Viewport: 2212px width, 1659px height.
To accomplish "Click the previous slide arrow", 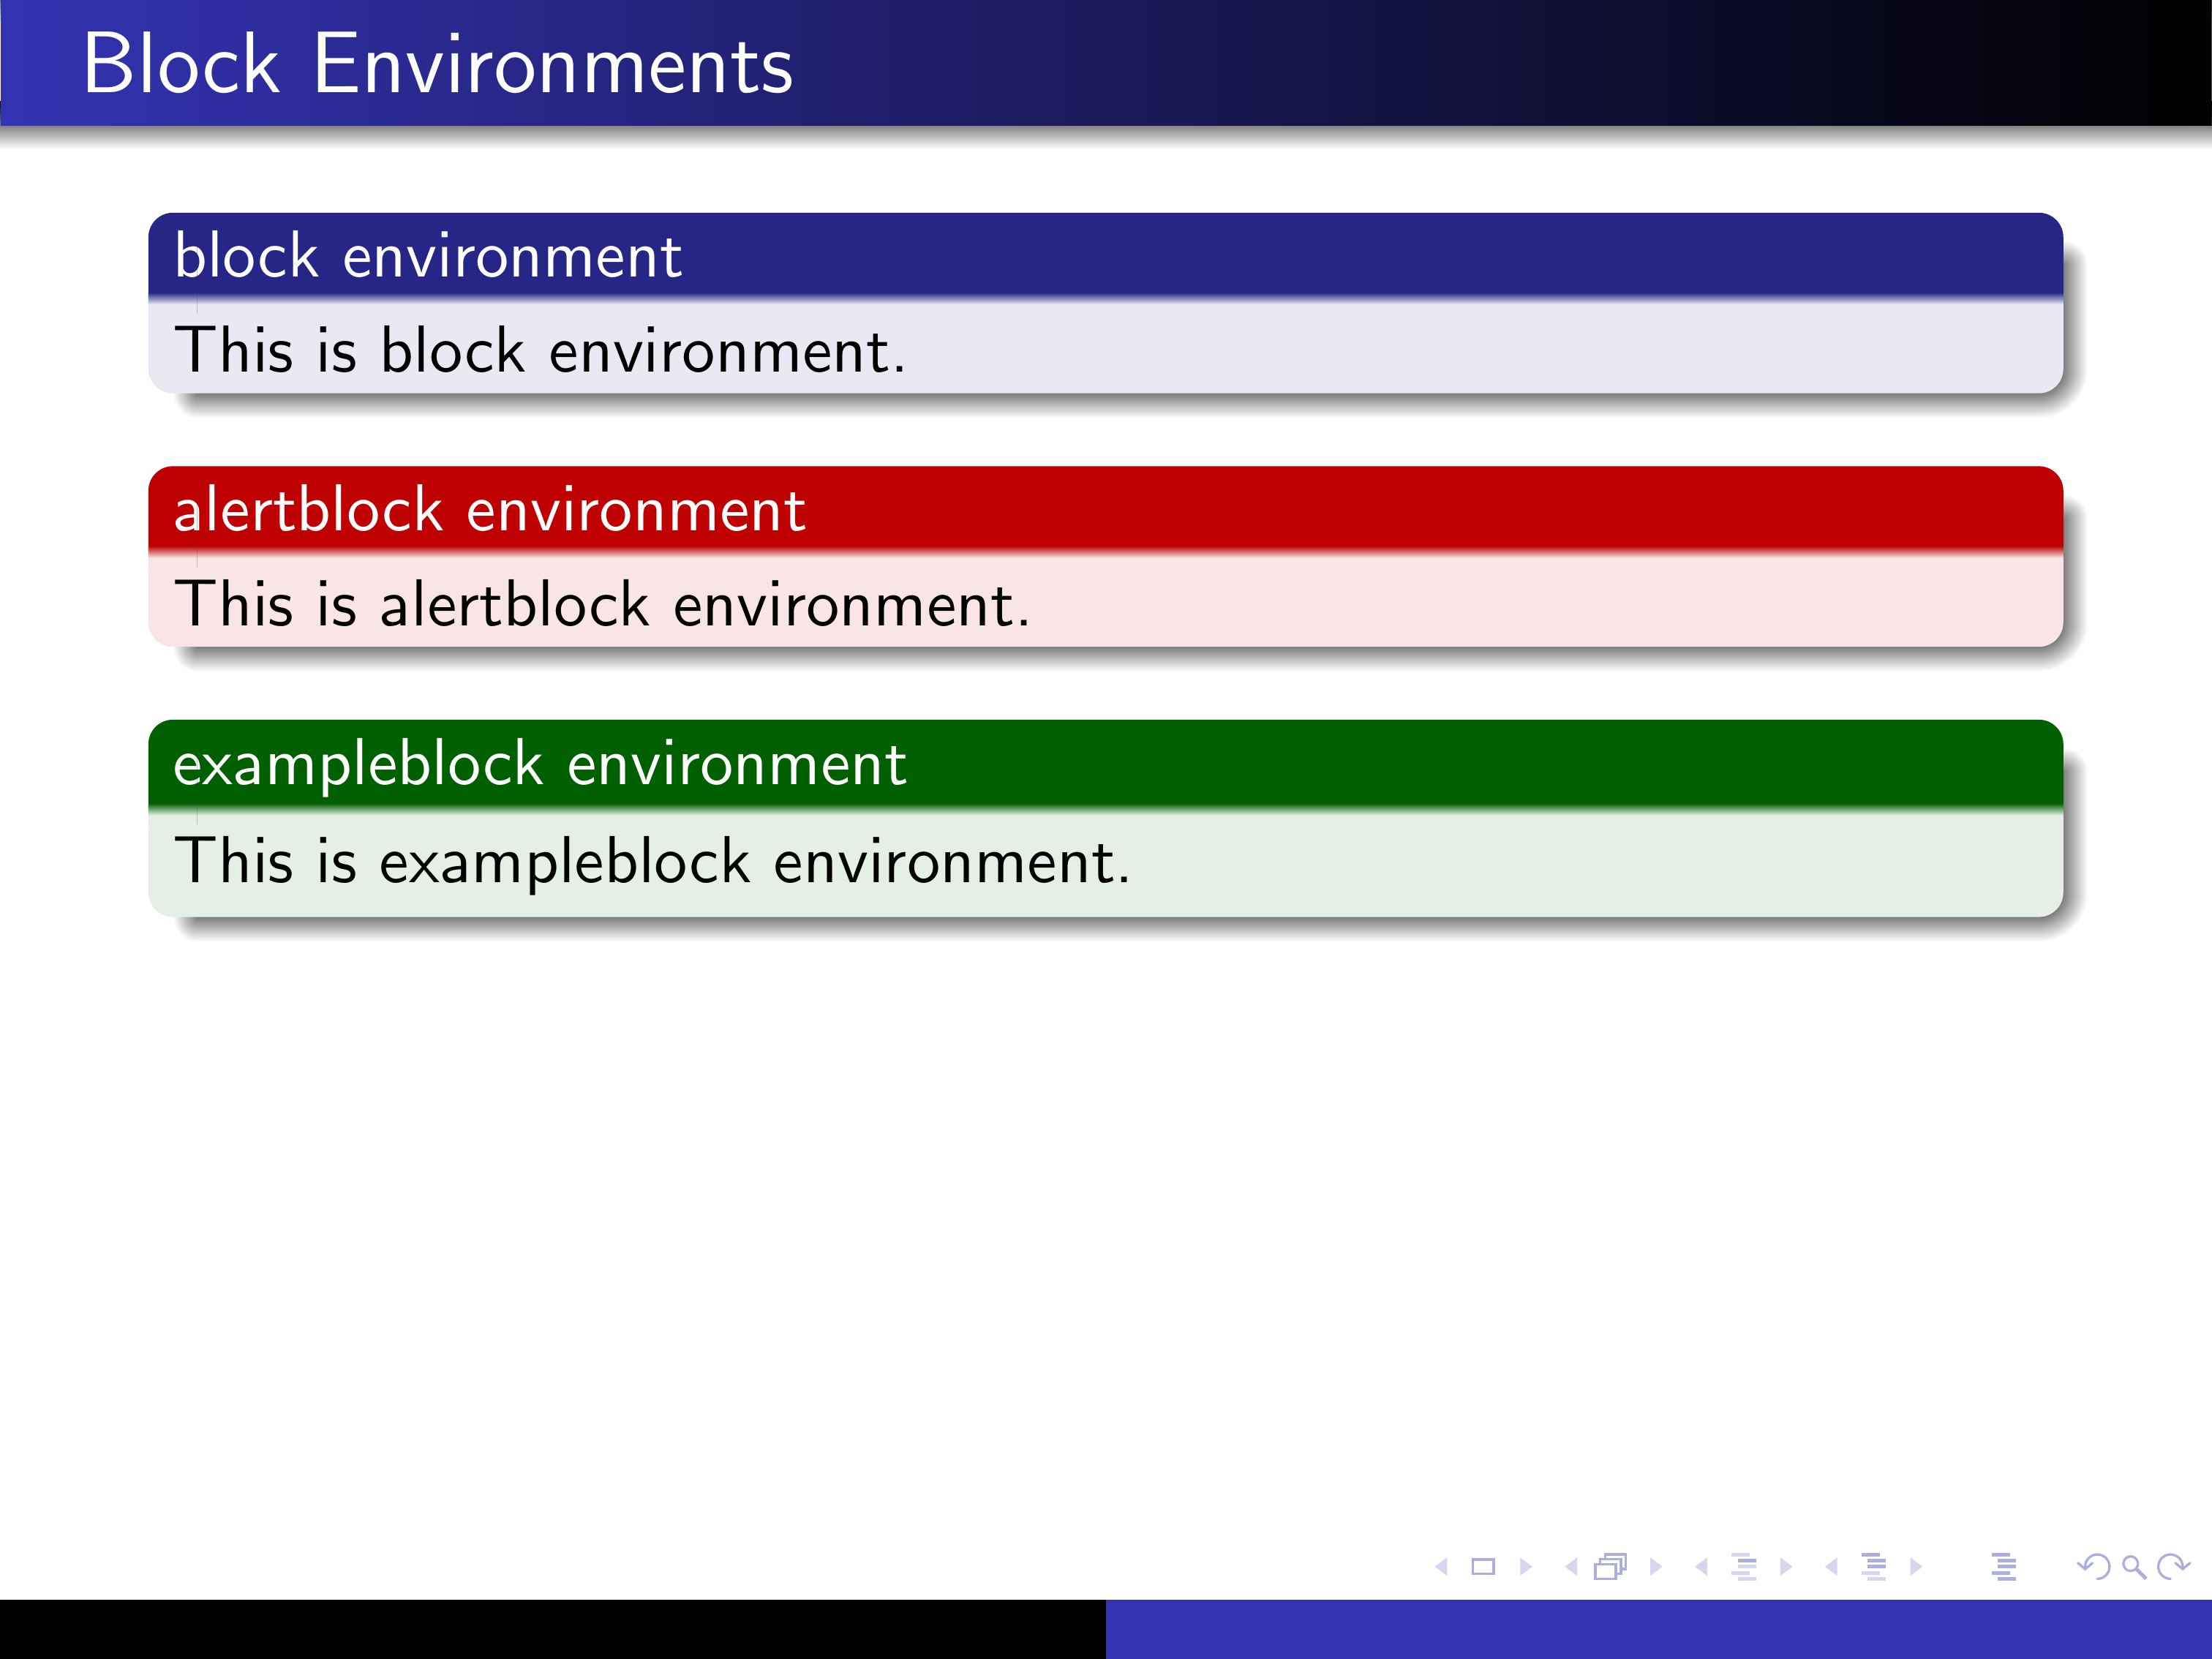I will click(x=1441, y=1567).
